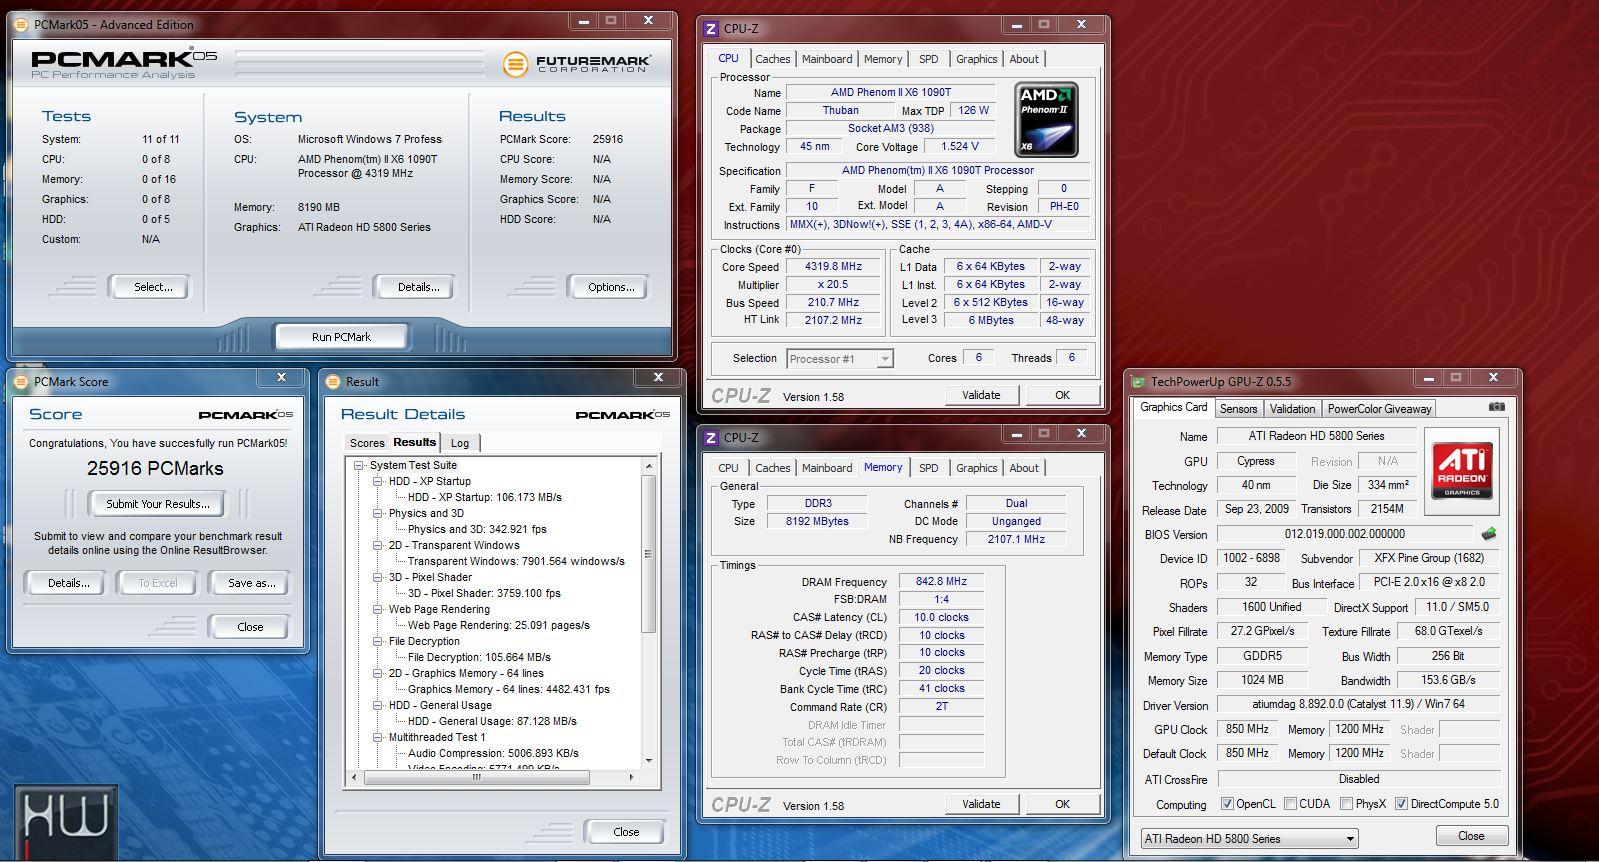Screen dimensions: 1599x862
Task: Click the BIOS save chip icon in GPU-Z
Action: (x=1489, y=534)
